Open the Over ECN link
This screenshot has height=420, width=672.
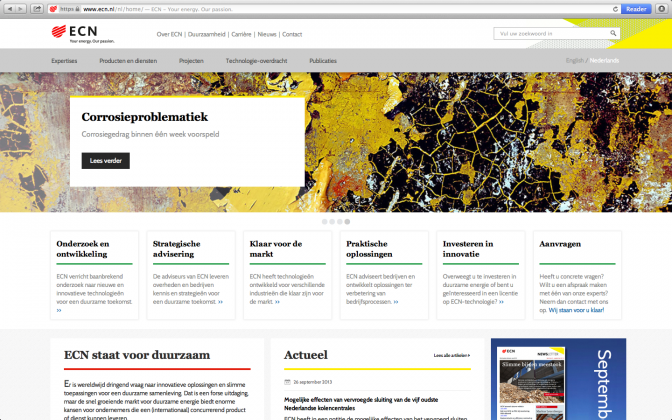pos(169,34)
